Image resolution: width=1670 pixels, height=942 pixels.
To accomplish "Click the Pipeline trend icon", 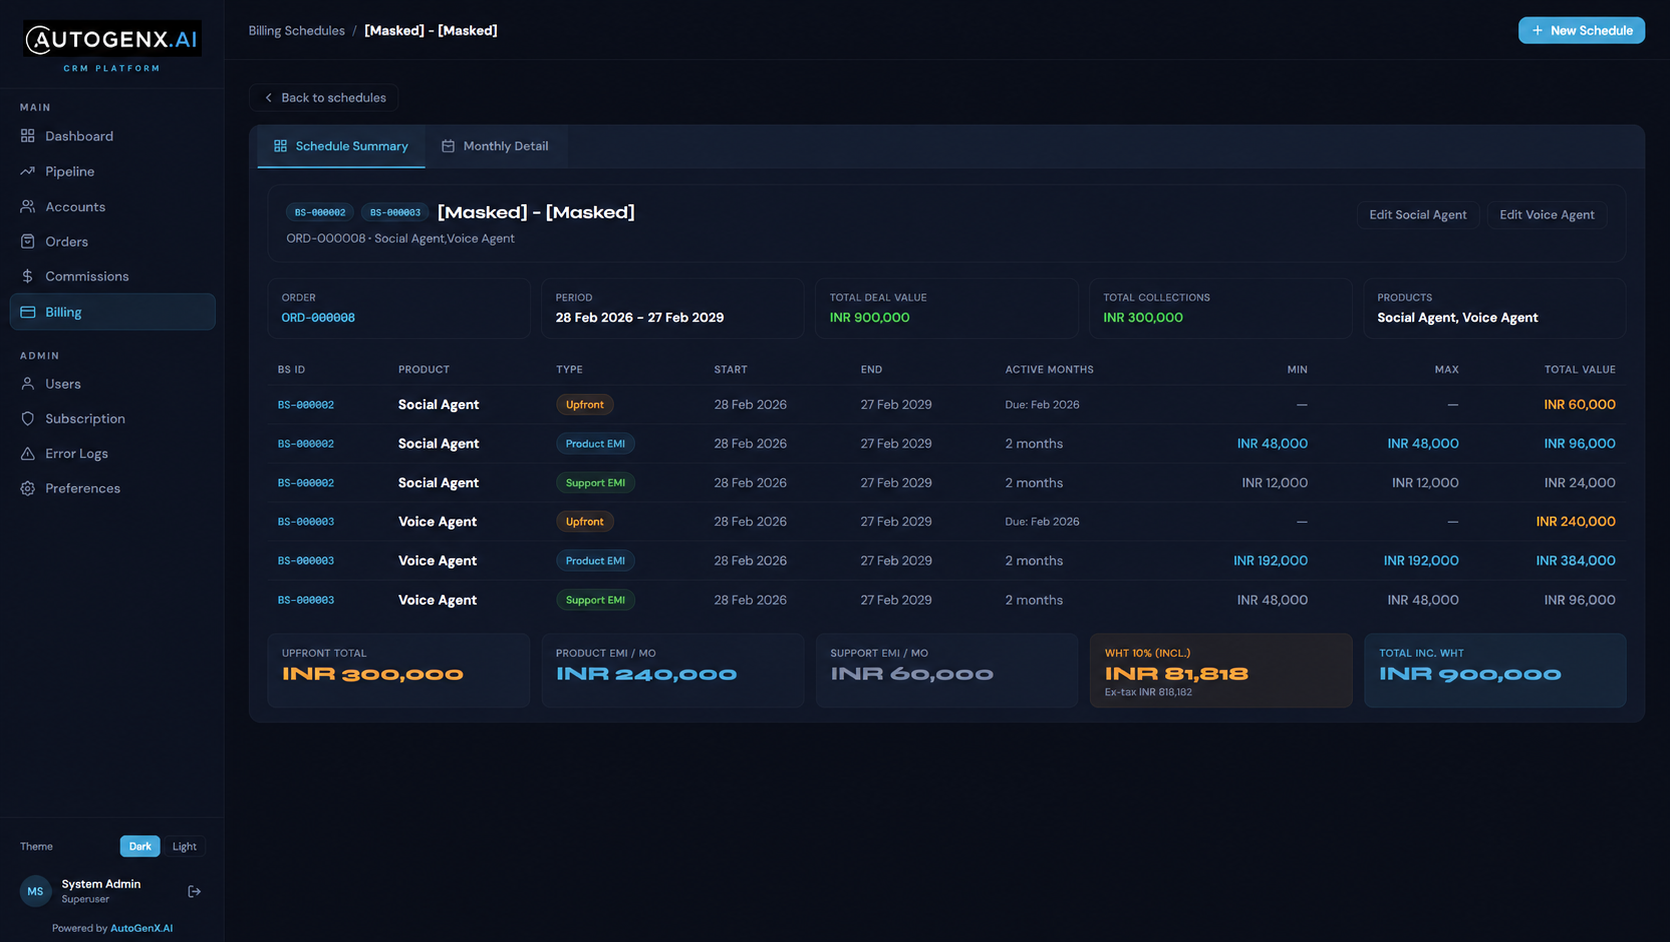I will [28, 171].
